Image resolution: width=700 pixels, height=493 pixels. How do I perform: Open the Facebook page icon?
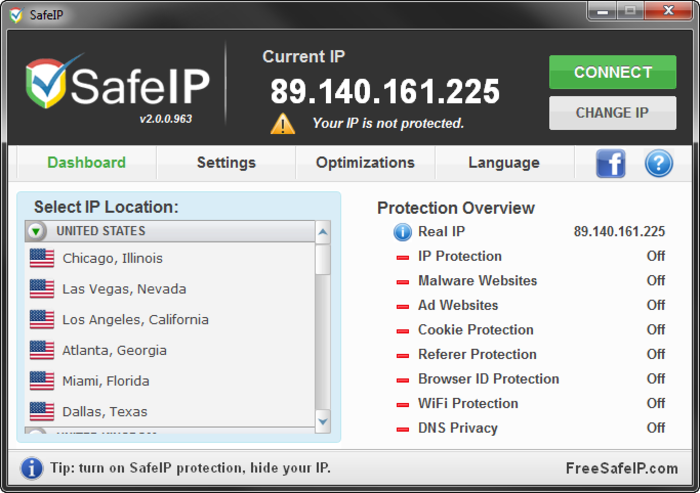click(611, 163)
